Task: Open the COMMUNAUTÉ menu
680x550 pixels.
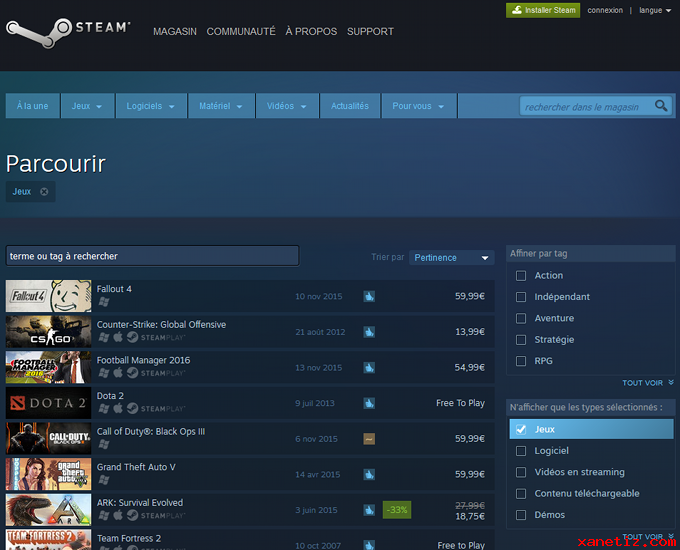Action: (241, 32)
